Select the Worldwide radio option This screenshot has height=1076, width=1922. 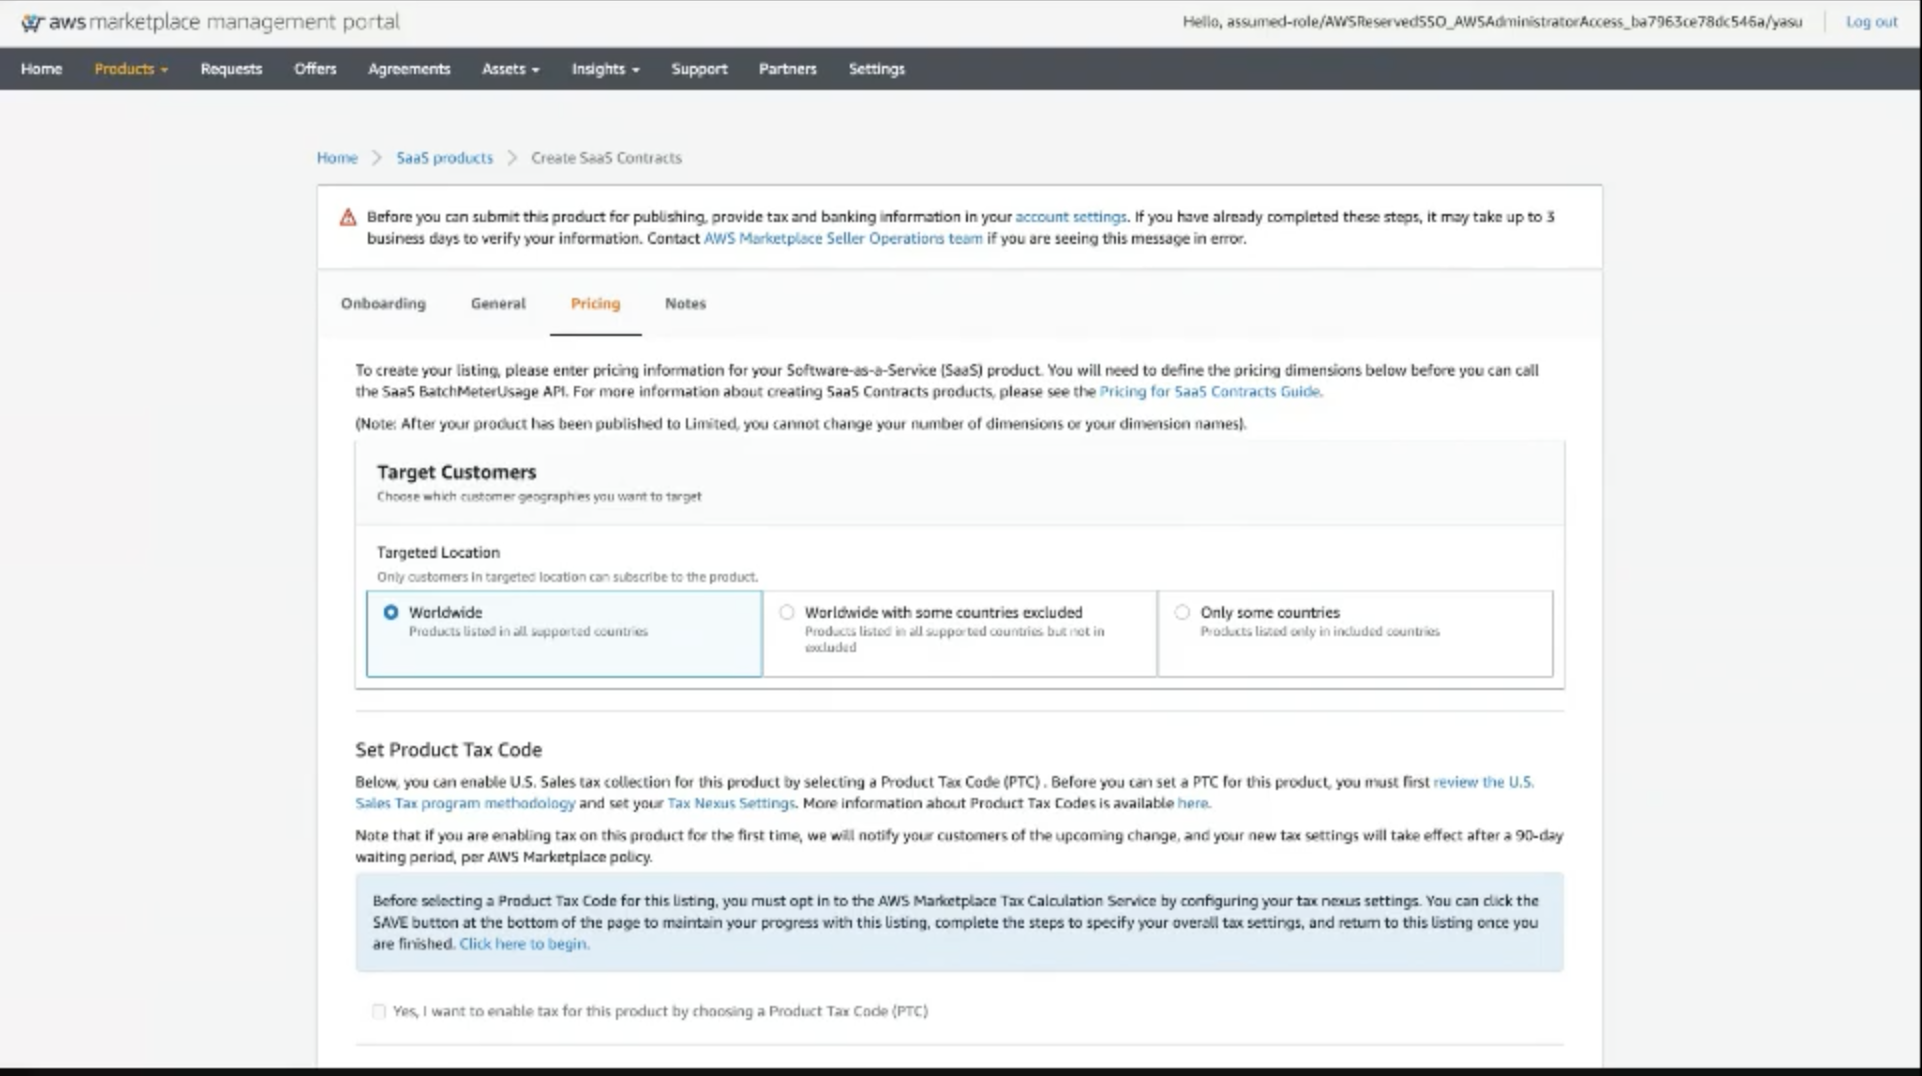pyautogui.click(x=391, y=612)
